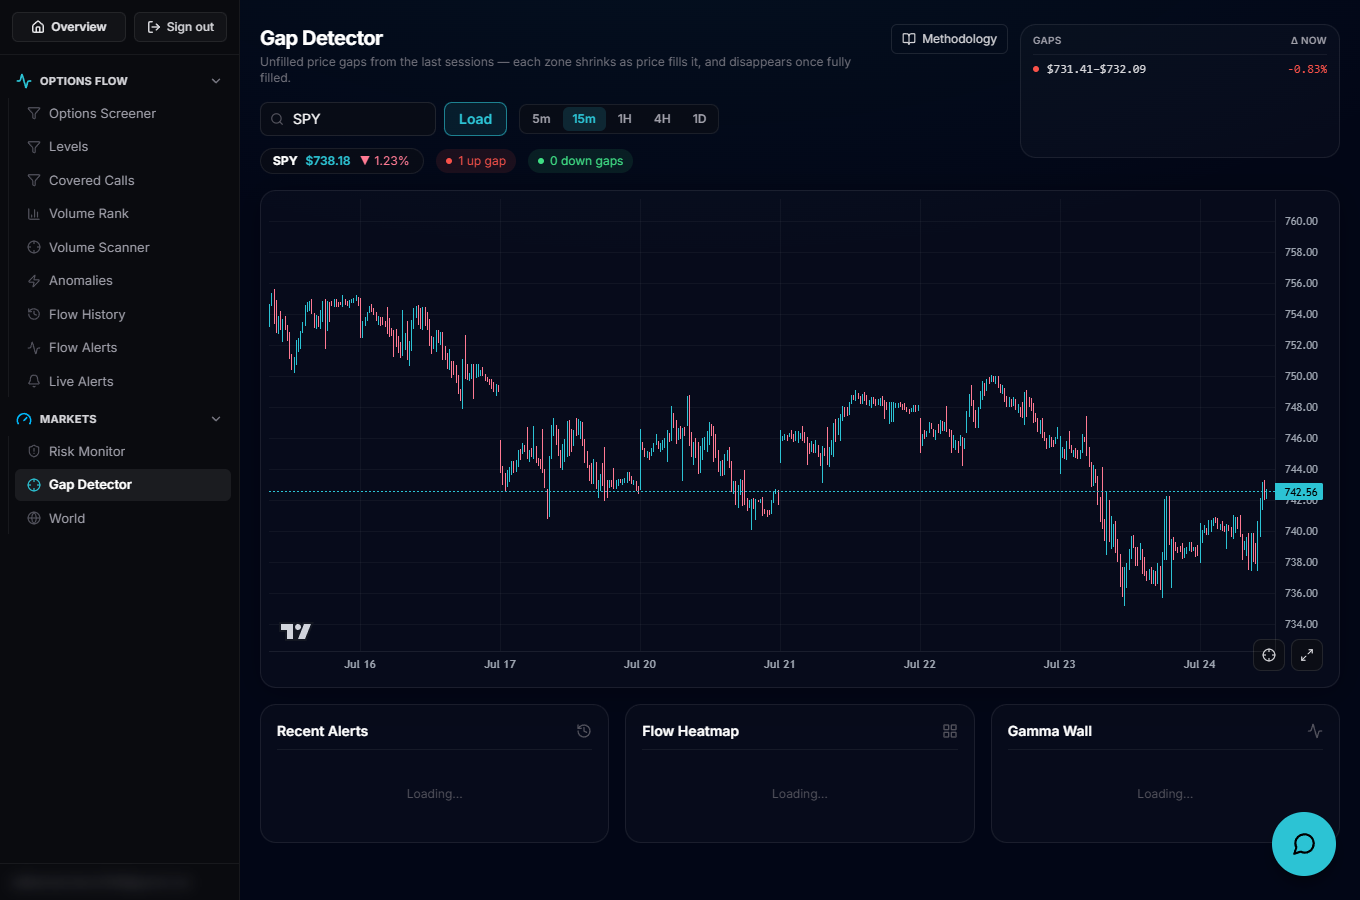Image resolution: width=1360 pixels, height=900 pixels.
Task: Collapse the Markets section
Action: (x=216, y=419)
